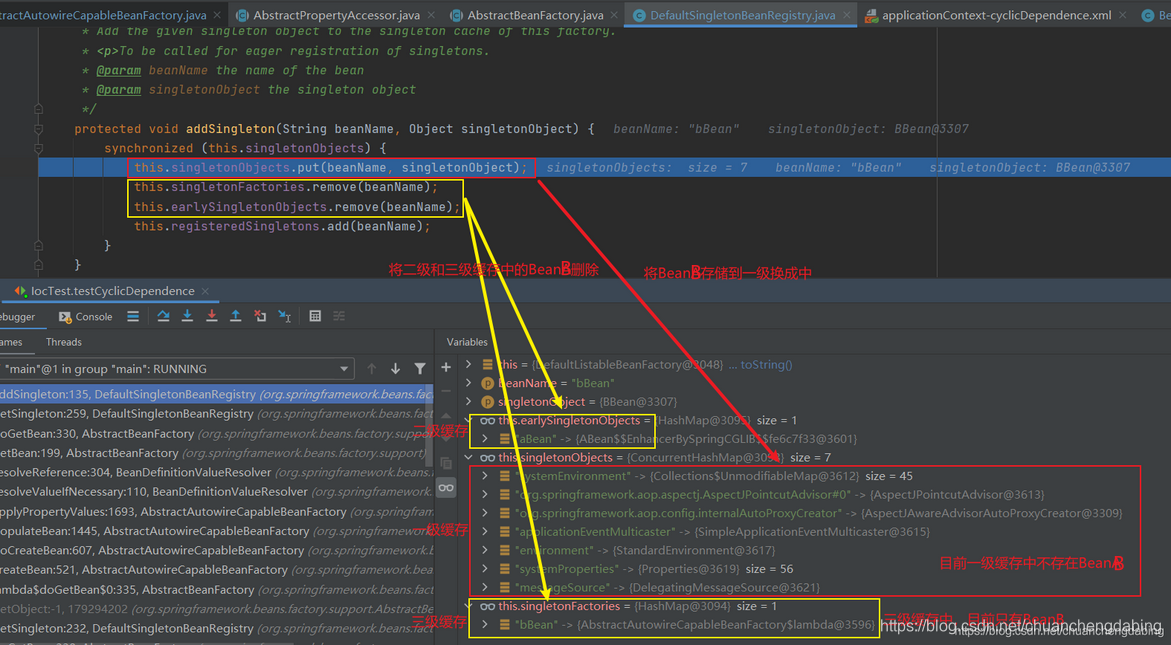Switch to applicationContext-cyclicDependence.xml tab

coord(996,15)
